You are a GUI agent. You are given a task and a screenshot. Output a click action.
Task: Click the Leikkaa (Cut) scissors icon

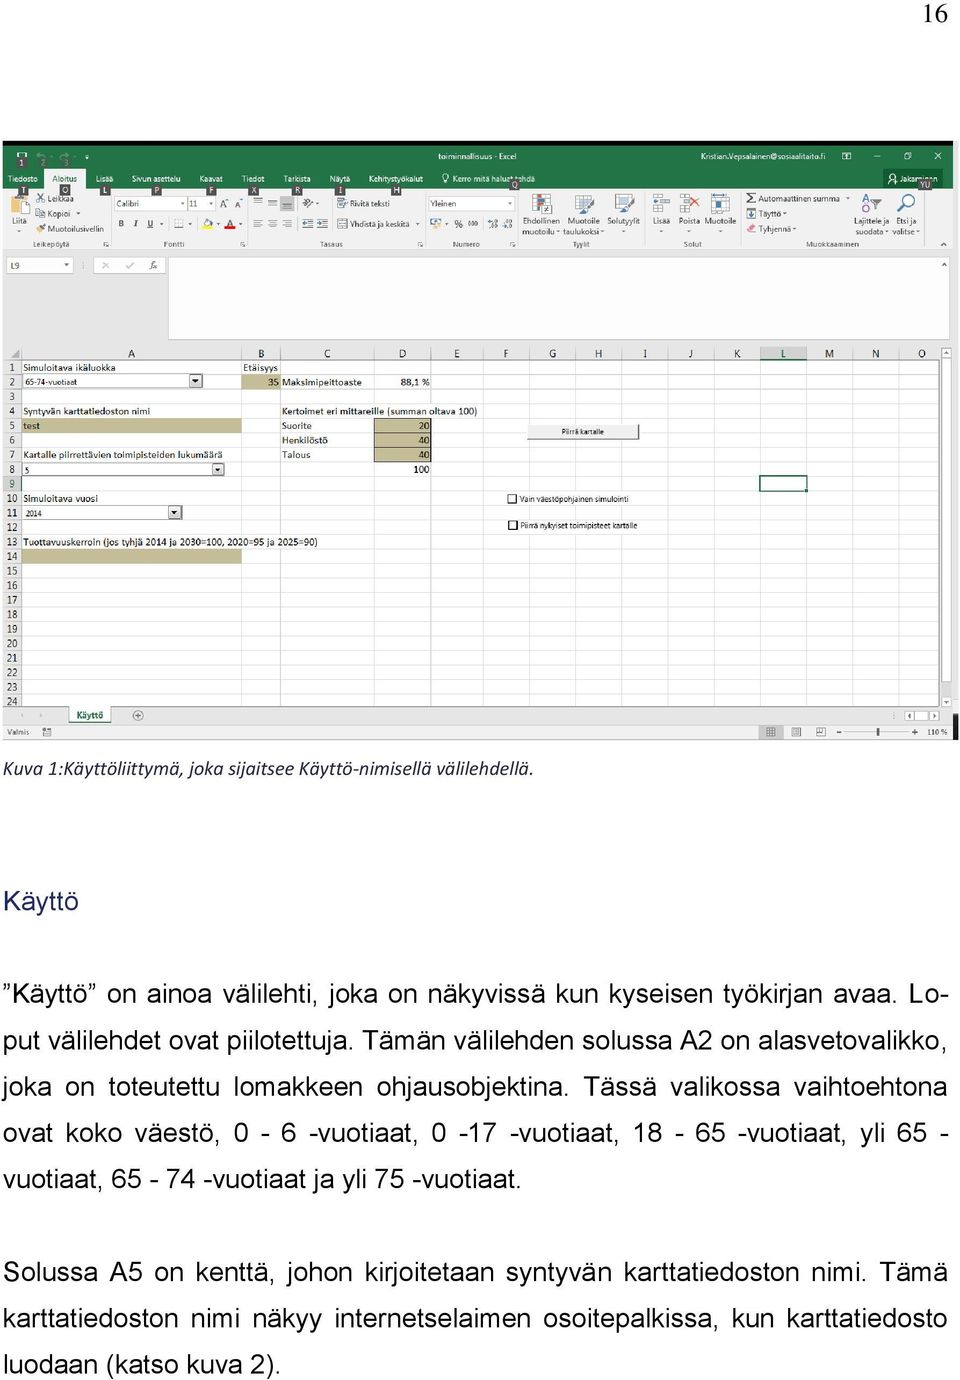click(41, 199)
